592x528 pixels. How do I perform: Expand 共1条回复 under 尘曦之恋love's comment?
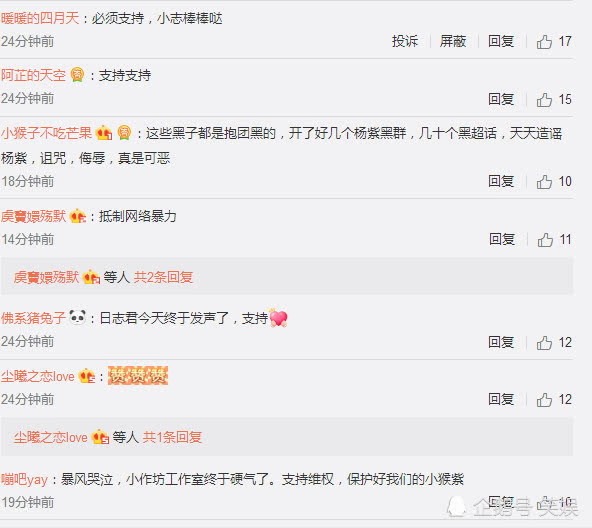pos(172,437)
